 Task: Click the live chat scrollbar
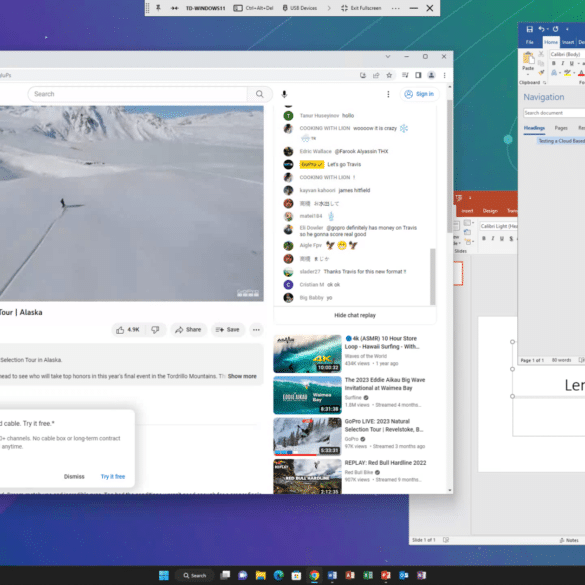(432, 276)
